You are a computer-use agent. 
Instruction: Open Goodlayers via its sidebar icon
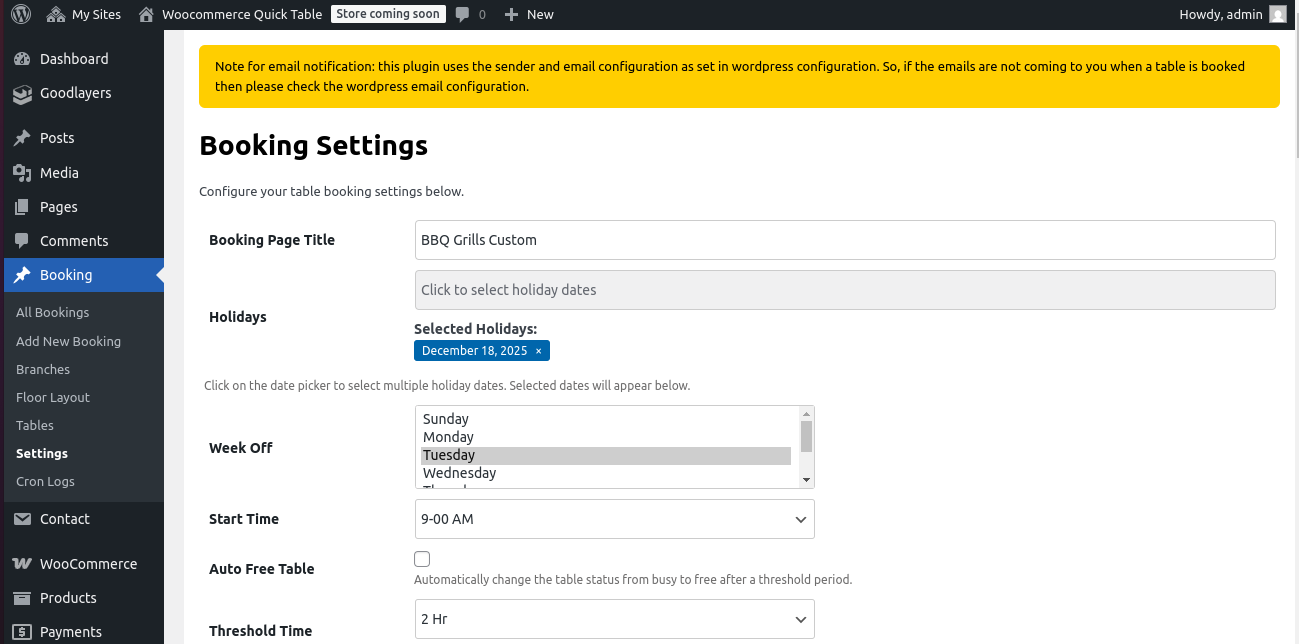[x=22, y=94]
